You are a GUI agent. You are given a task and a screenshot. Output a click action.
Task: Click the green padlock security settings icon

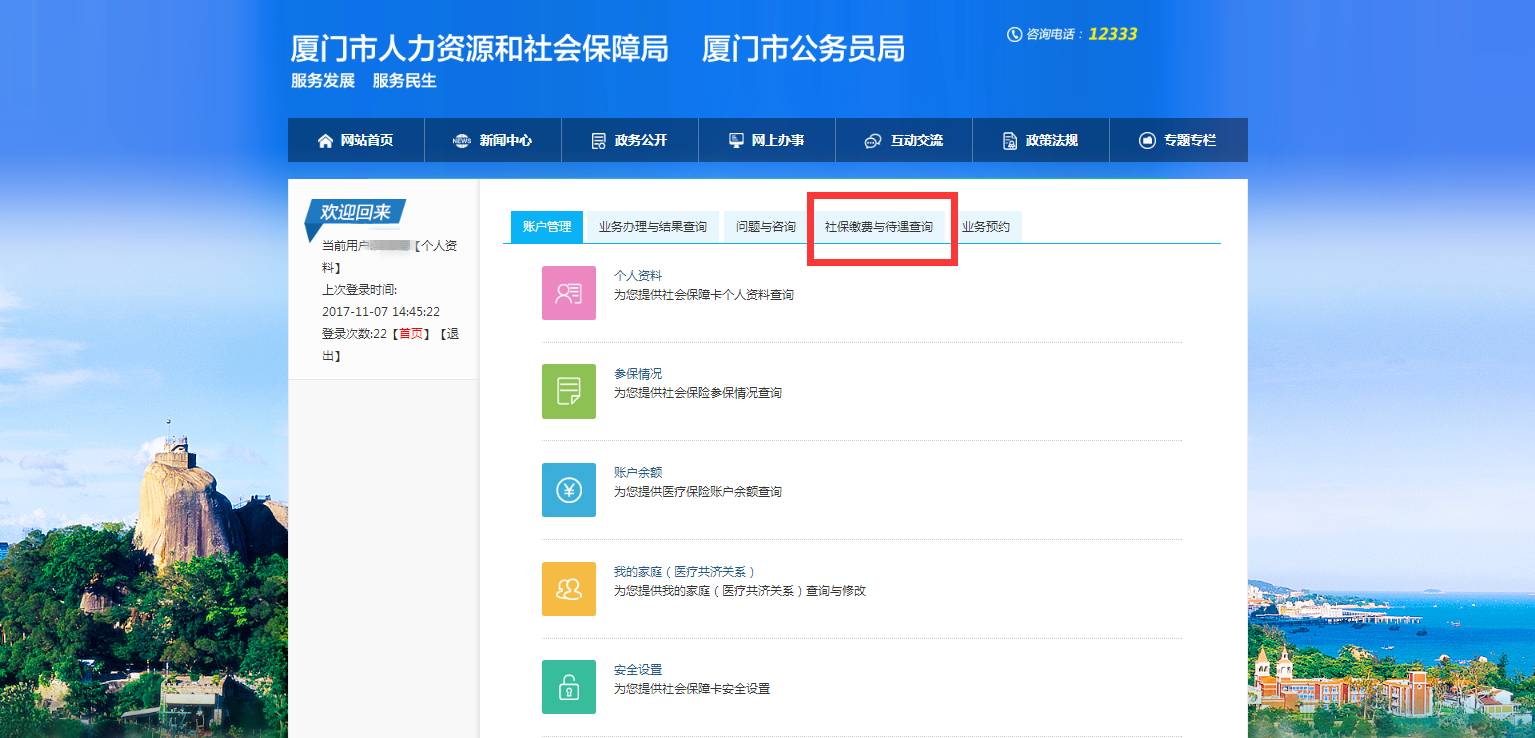[x=568, y=687]
